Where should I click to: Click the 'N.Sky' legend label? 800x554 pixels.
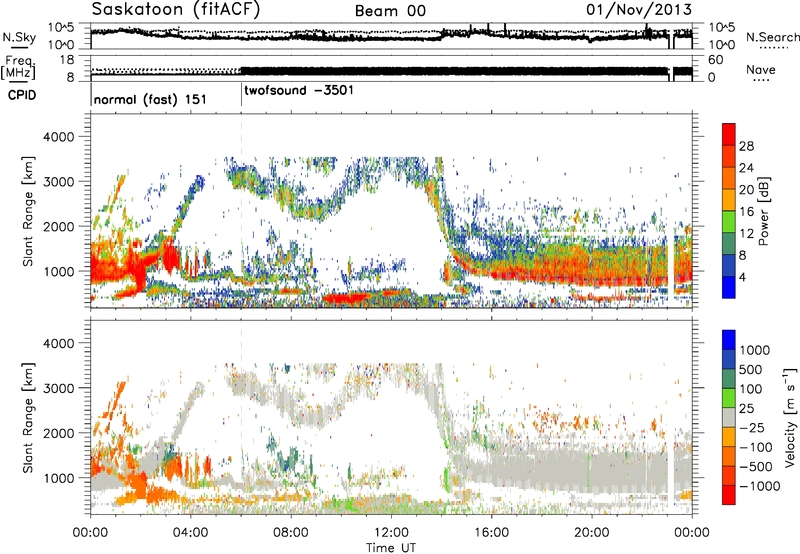pos(19,37)
